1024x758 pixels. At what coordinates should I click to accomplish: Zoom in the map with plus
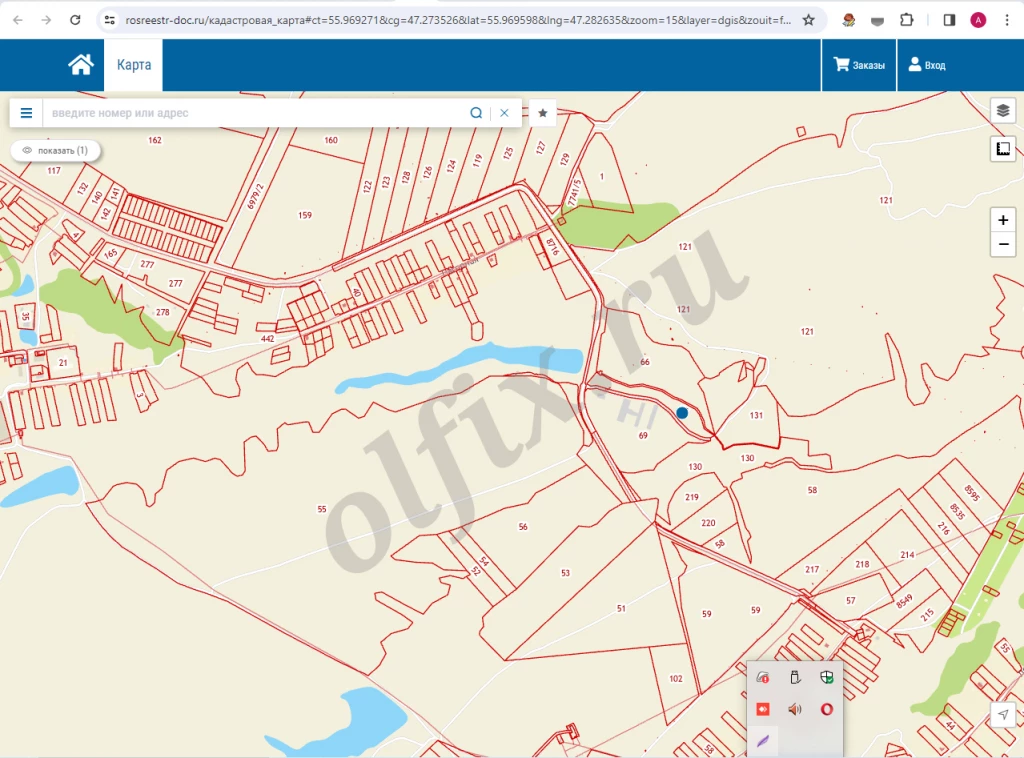coord(1003,220)
